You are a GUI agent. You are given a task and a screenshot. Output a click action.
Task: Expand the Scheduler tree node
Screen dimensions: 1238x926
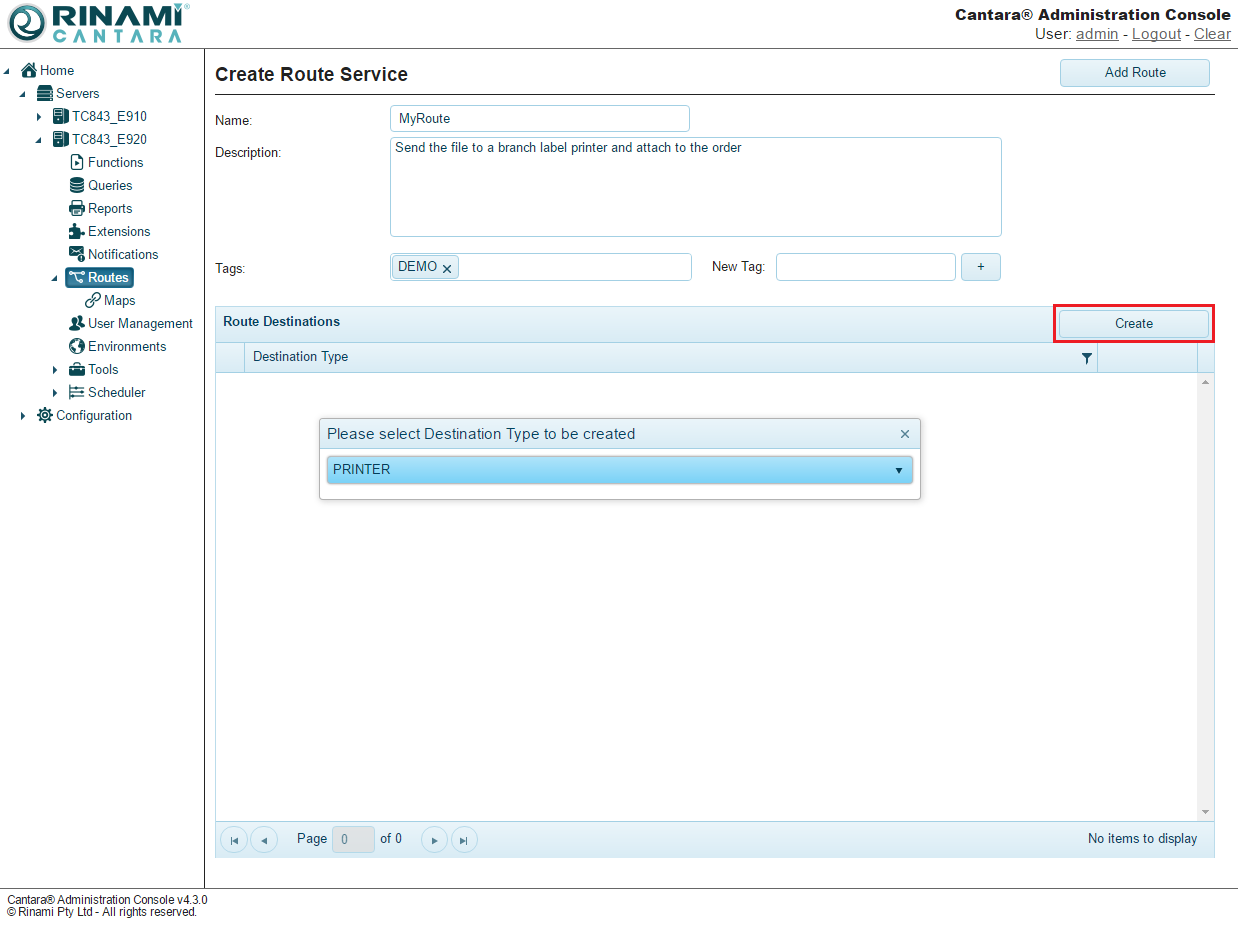tap(55, 393)
